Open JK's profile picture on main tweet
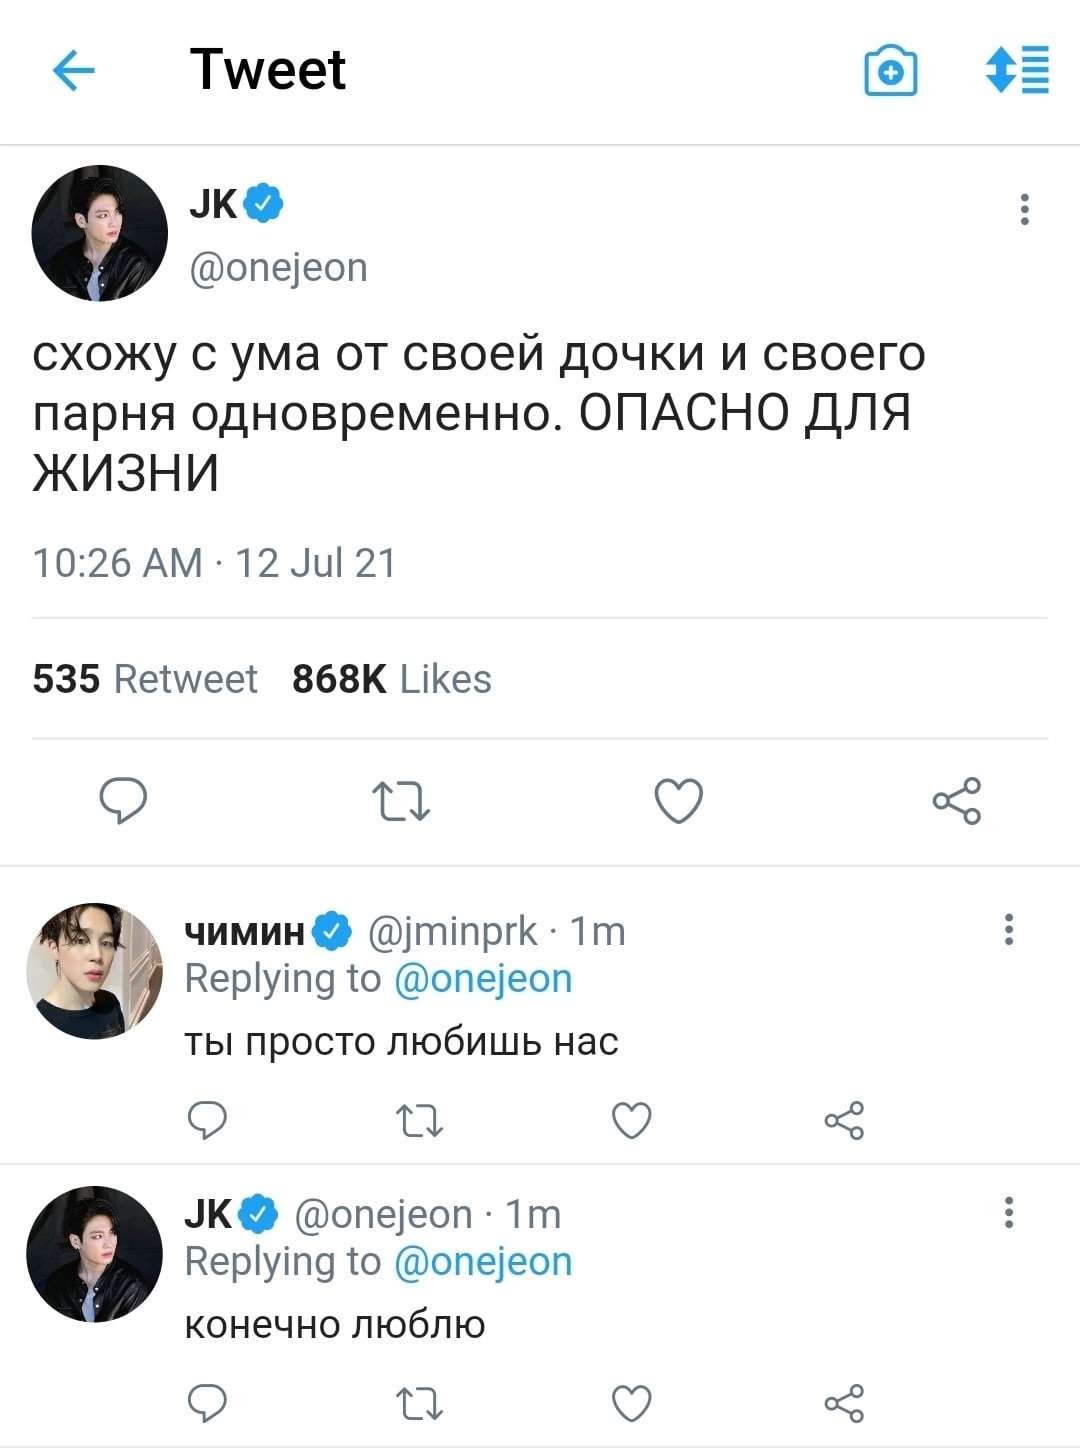Screen dimensions: 1080x1448 (x=99, y=233)
